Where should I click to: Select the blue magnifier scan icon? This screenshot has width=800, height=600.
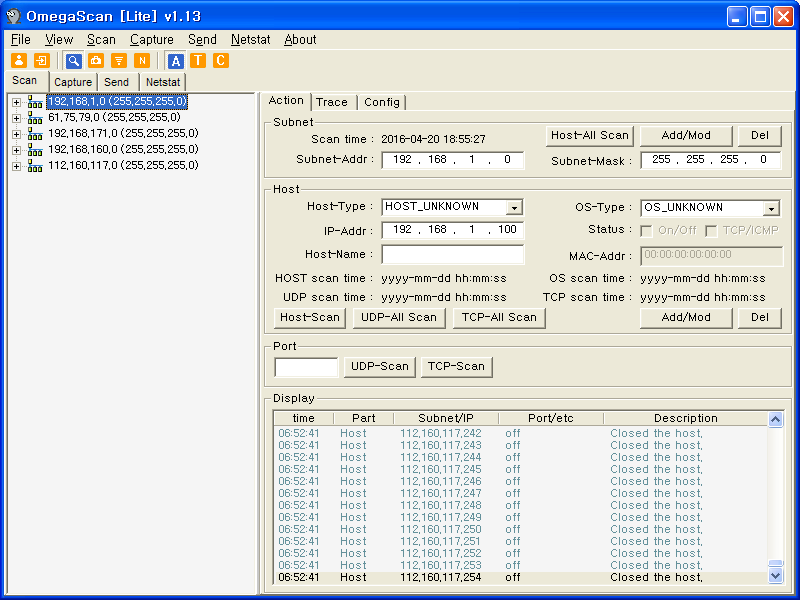[x=73, y=61]
